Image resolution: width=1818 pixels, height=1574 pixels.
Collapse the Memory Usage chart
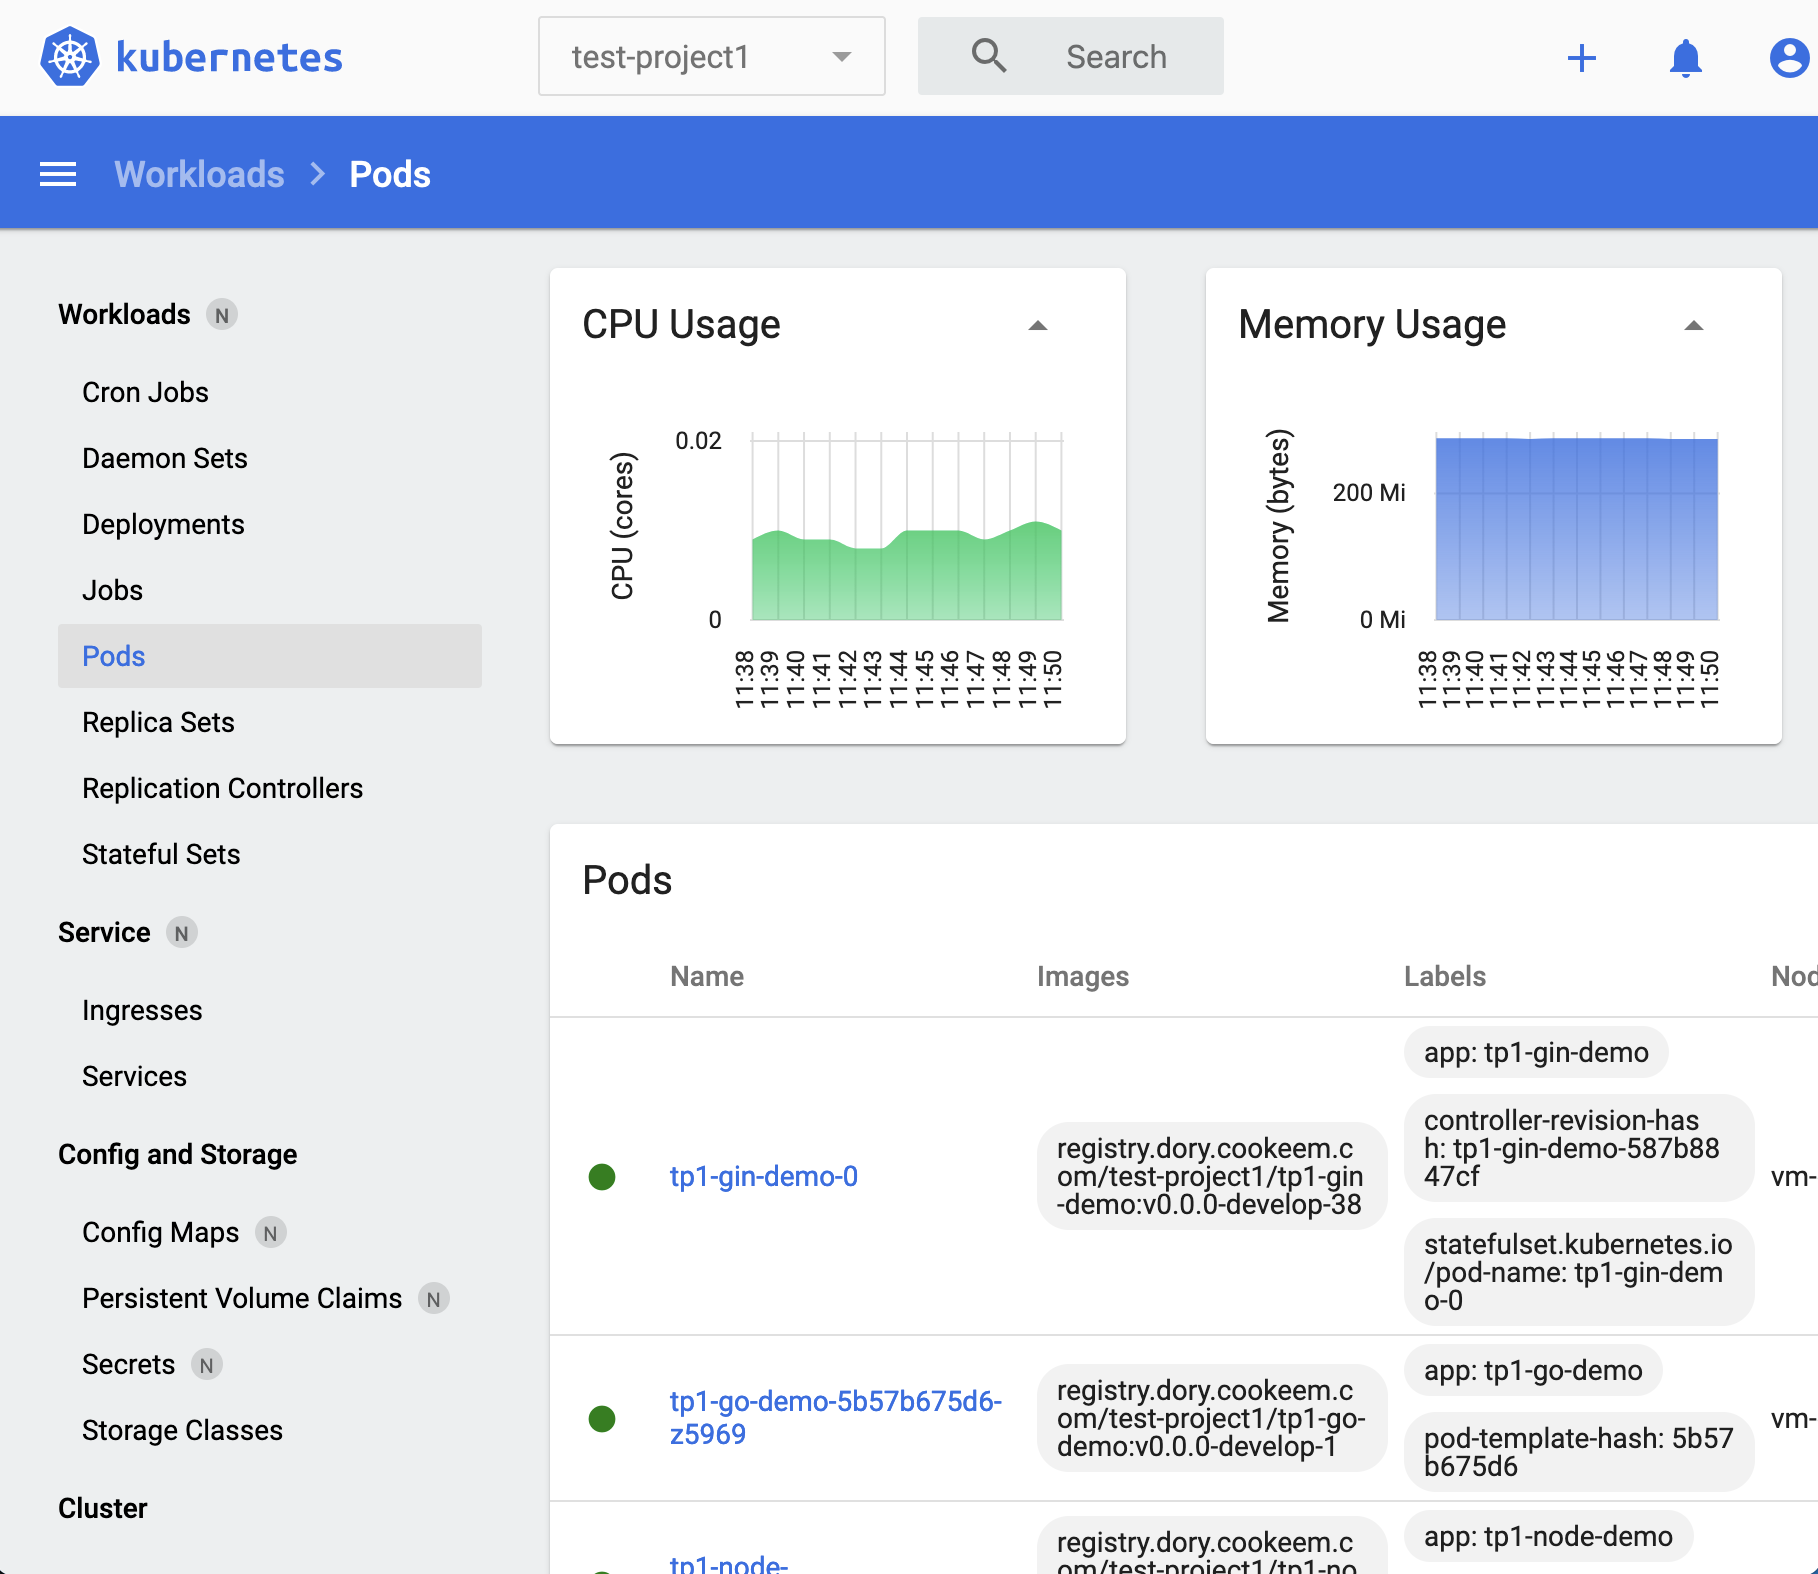tap(1692, 325)
